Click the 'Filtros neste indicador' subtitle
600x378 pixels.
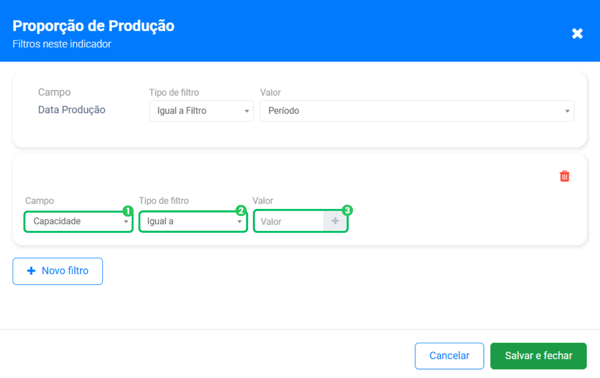click(62, 44)
